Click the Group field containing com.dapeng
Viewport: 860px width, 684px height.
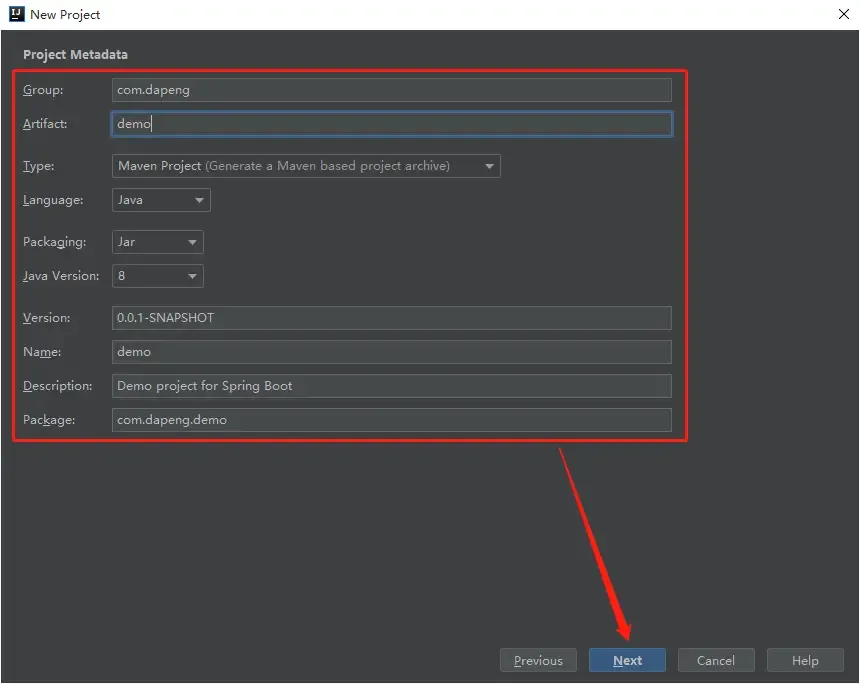tap(391, 90)
